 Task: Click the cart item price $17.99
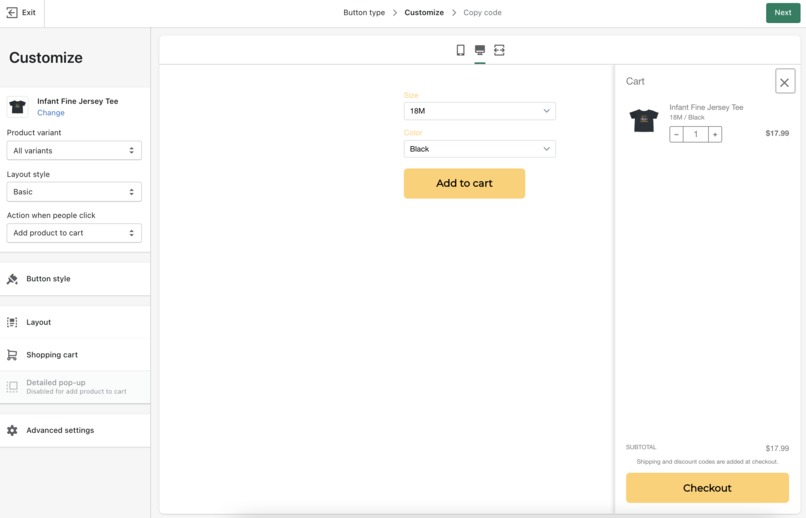tap(777, 134)
